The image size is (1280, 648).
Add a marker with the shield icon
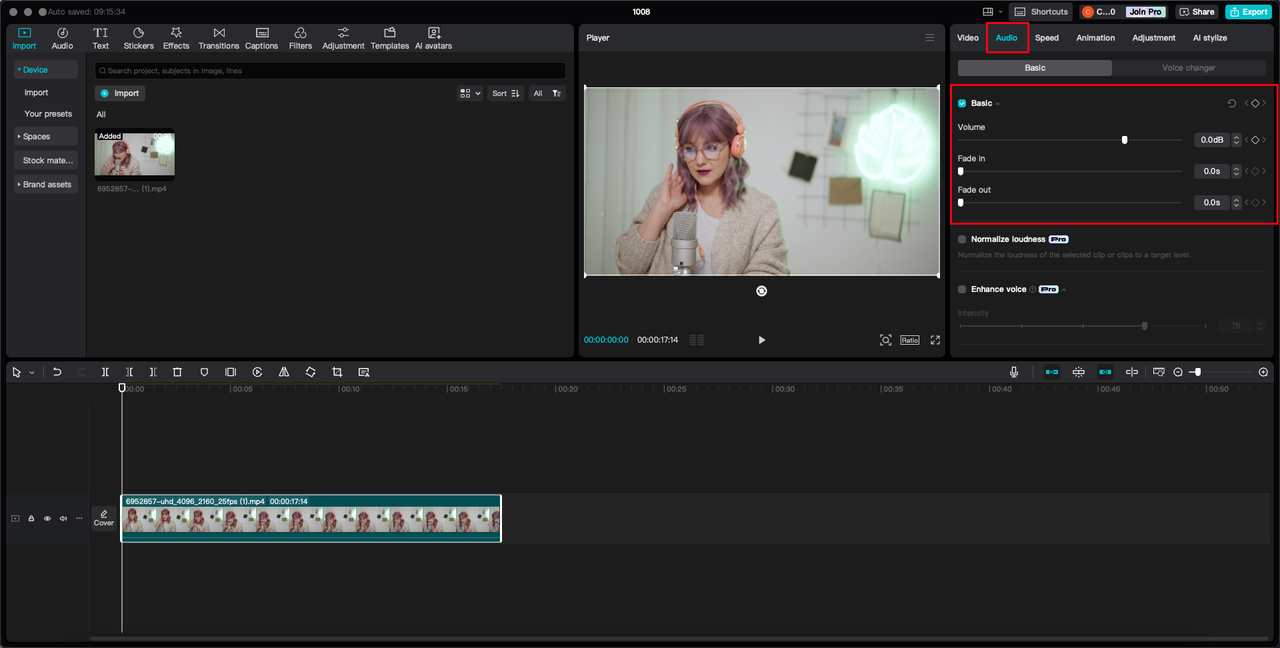coord(204,372)
